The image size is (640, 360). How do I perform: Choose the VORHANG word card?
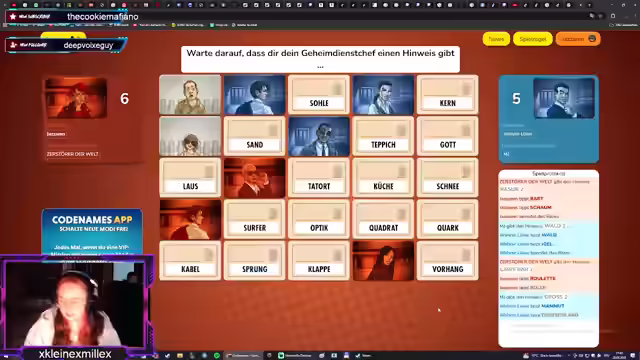pos(447,261)
